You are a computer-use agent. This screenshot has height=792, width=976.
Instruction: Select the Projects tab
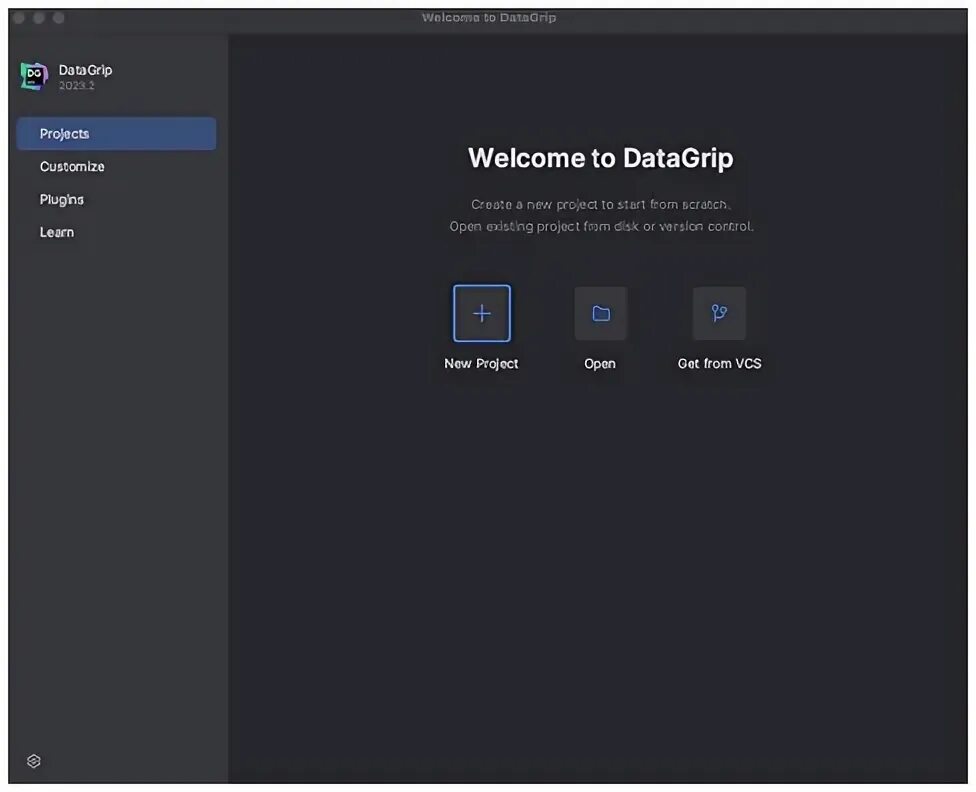click(116, 133)
